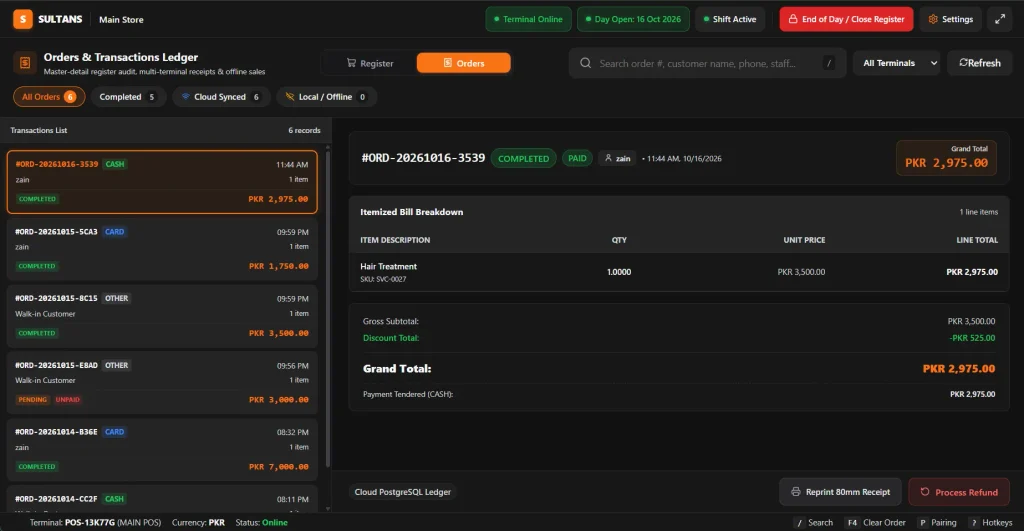1024x531 pixels.
Task: Filter by Cloud Synced orders
Action: 221,97
